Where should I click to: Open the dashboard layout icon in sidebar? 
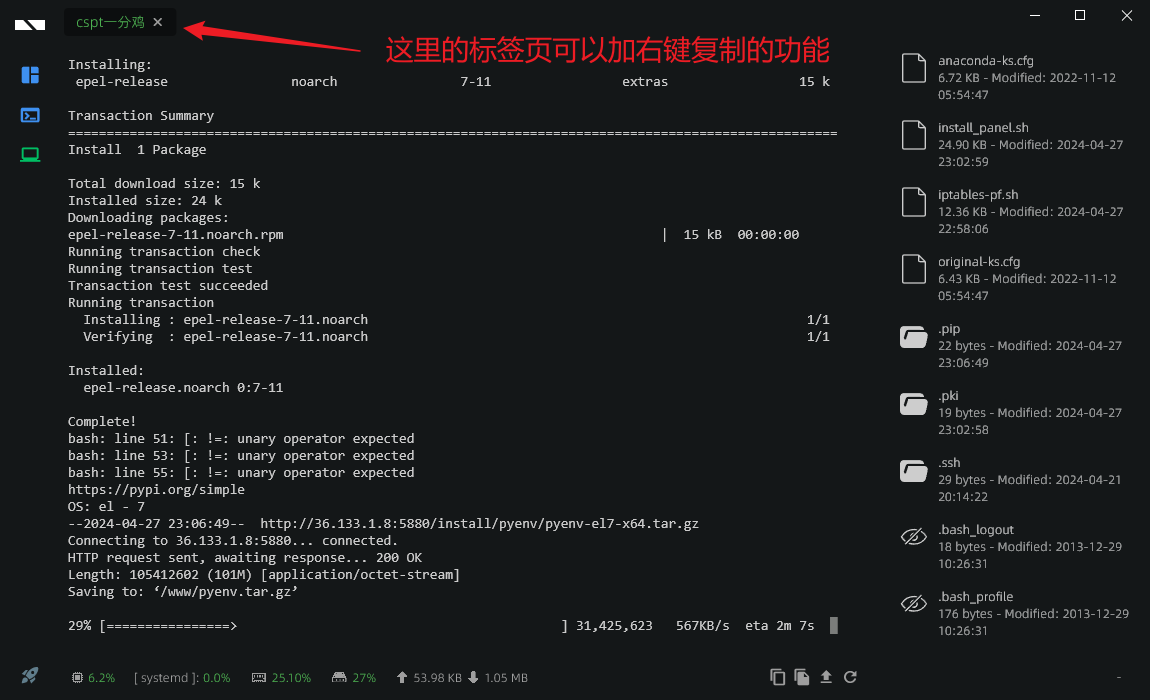click(30, 75)
